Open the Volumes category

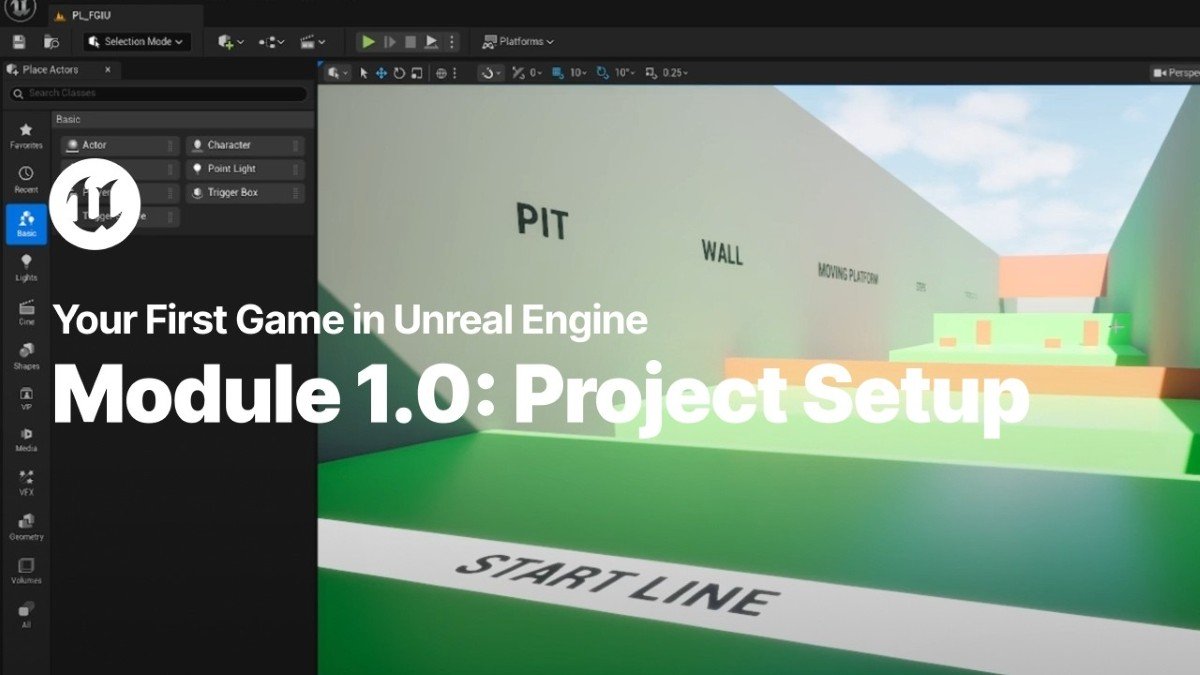[26, 571]
